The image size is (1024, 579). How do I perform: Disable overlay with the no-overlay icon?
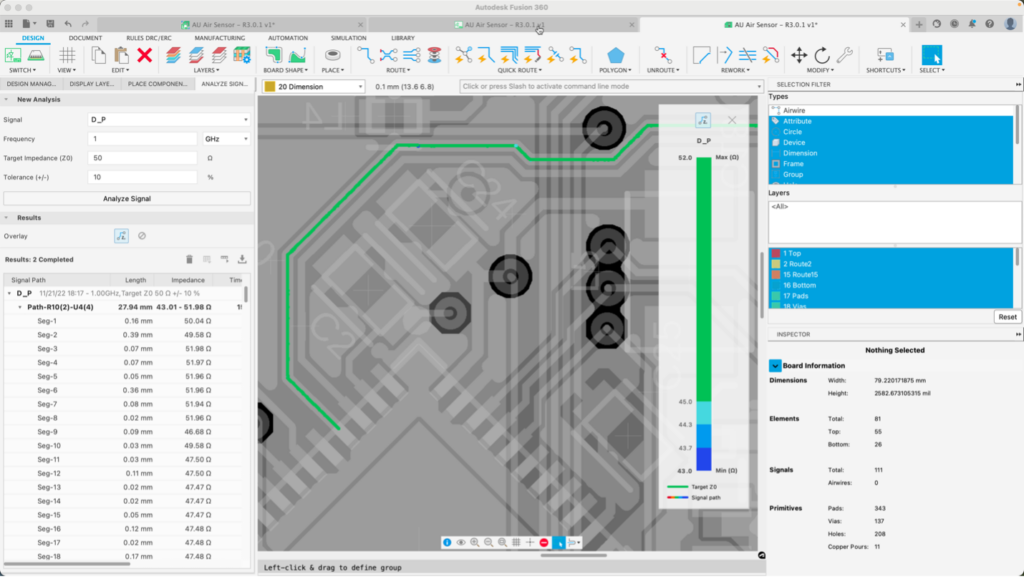click(x=142, y=236)
